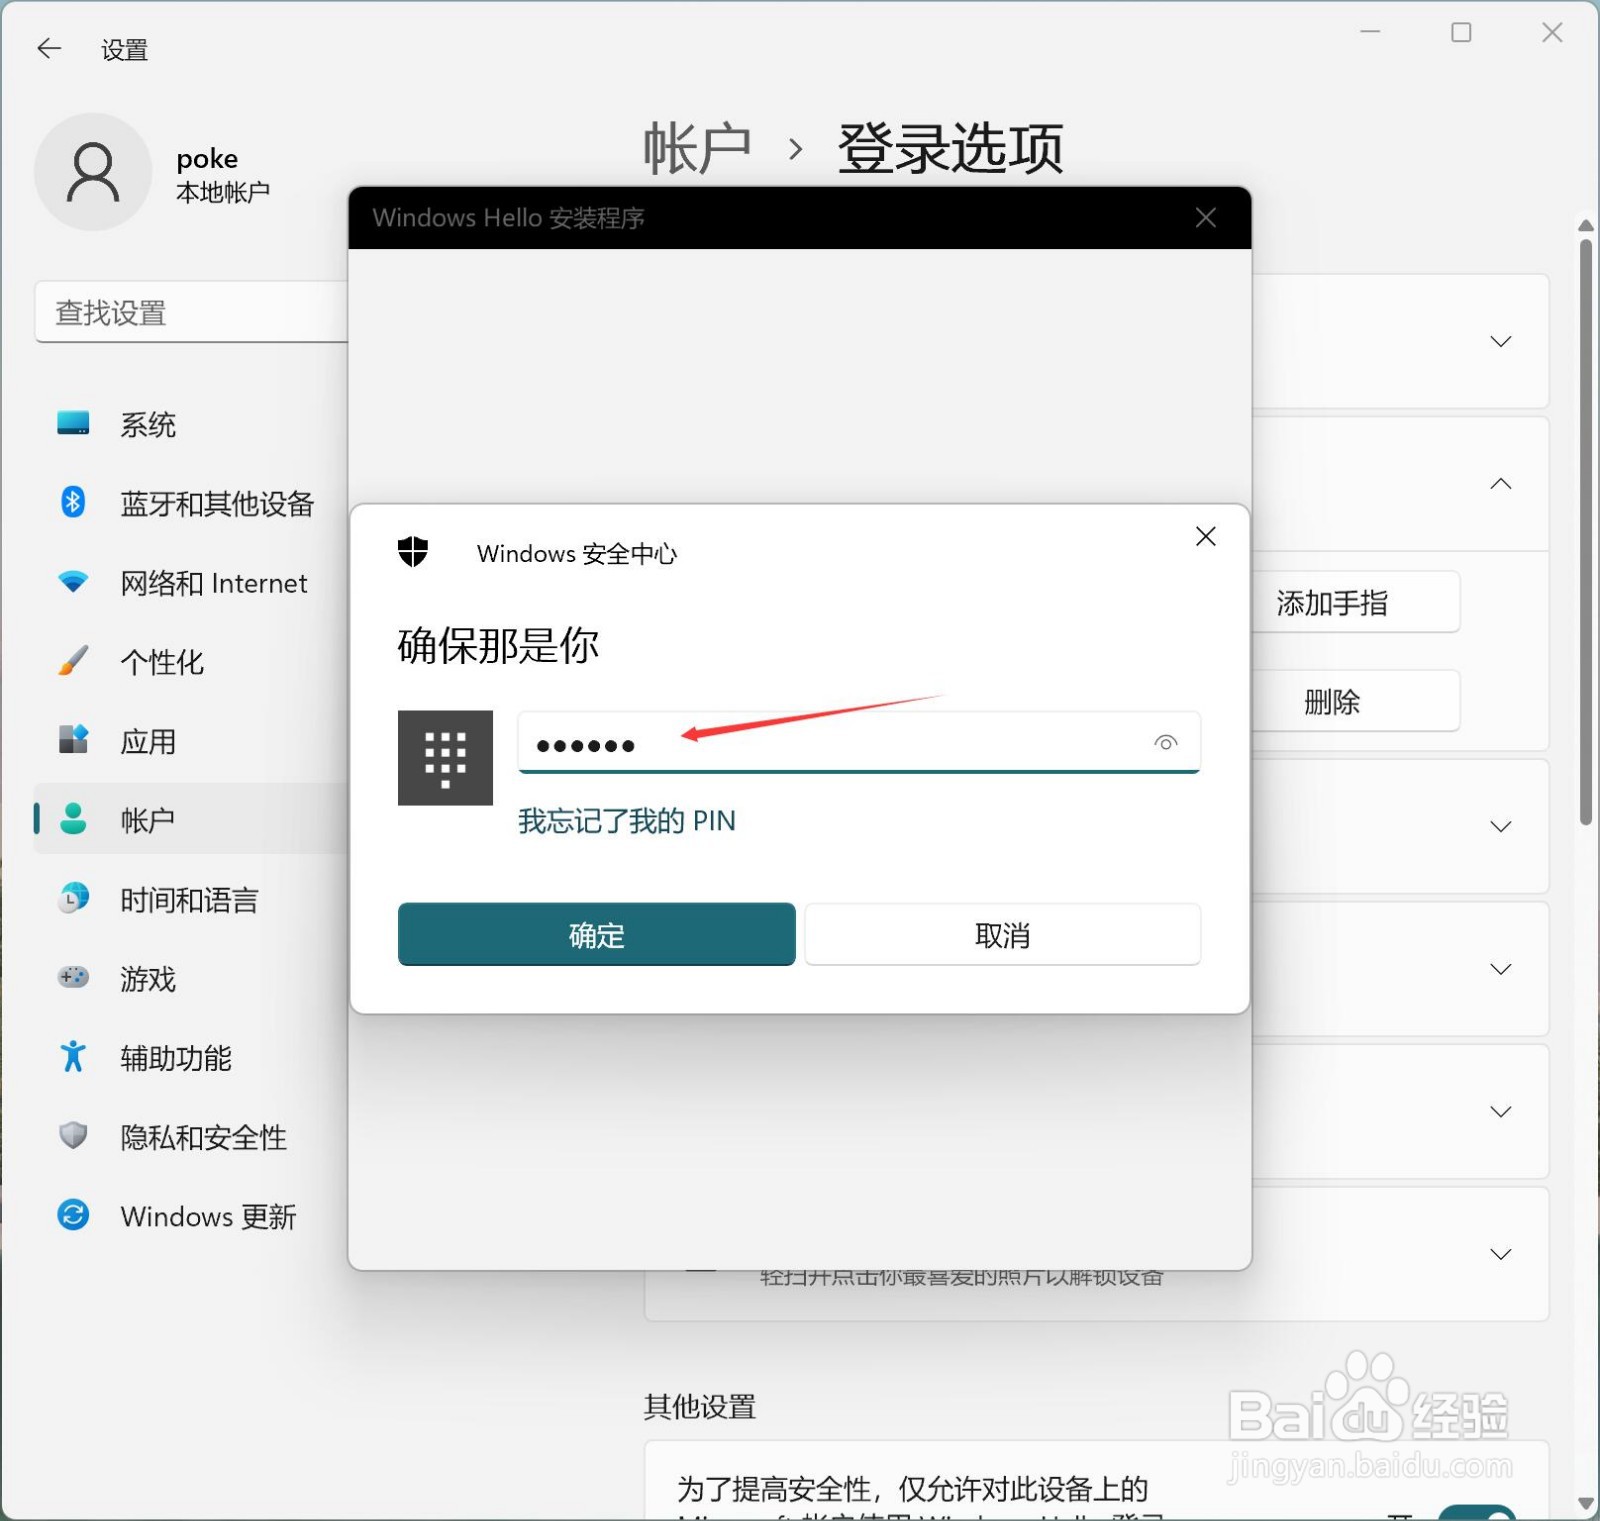Click 确定 to confirm the PIN

coord(597,934)
